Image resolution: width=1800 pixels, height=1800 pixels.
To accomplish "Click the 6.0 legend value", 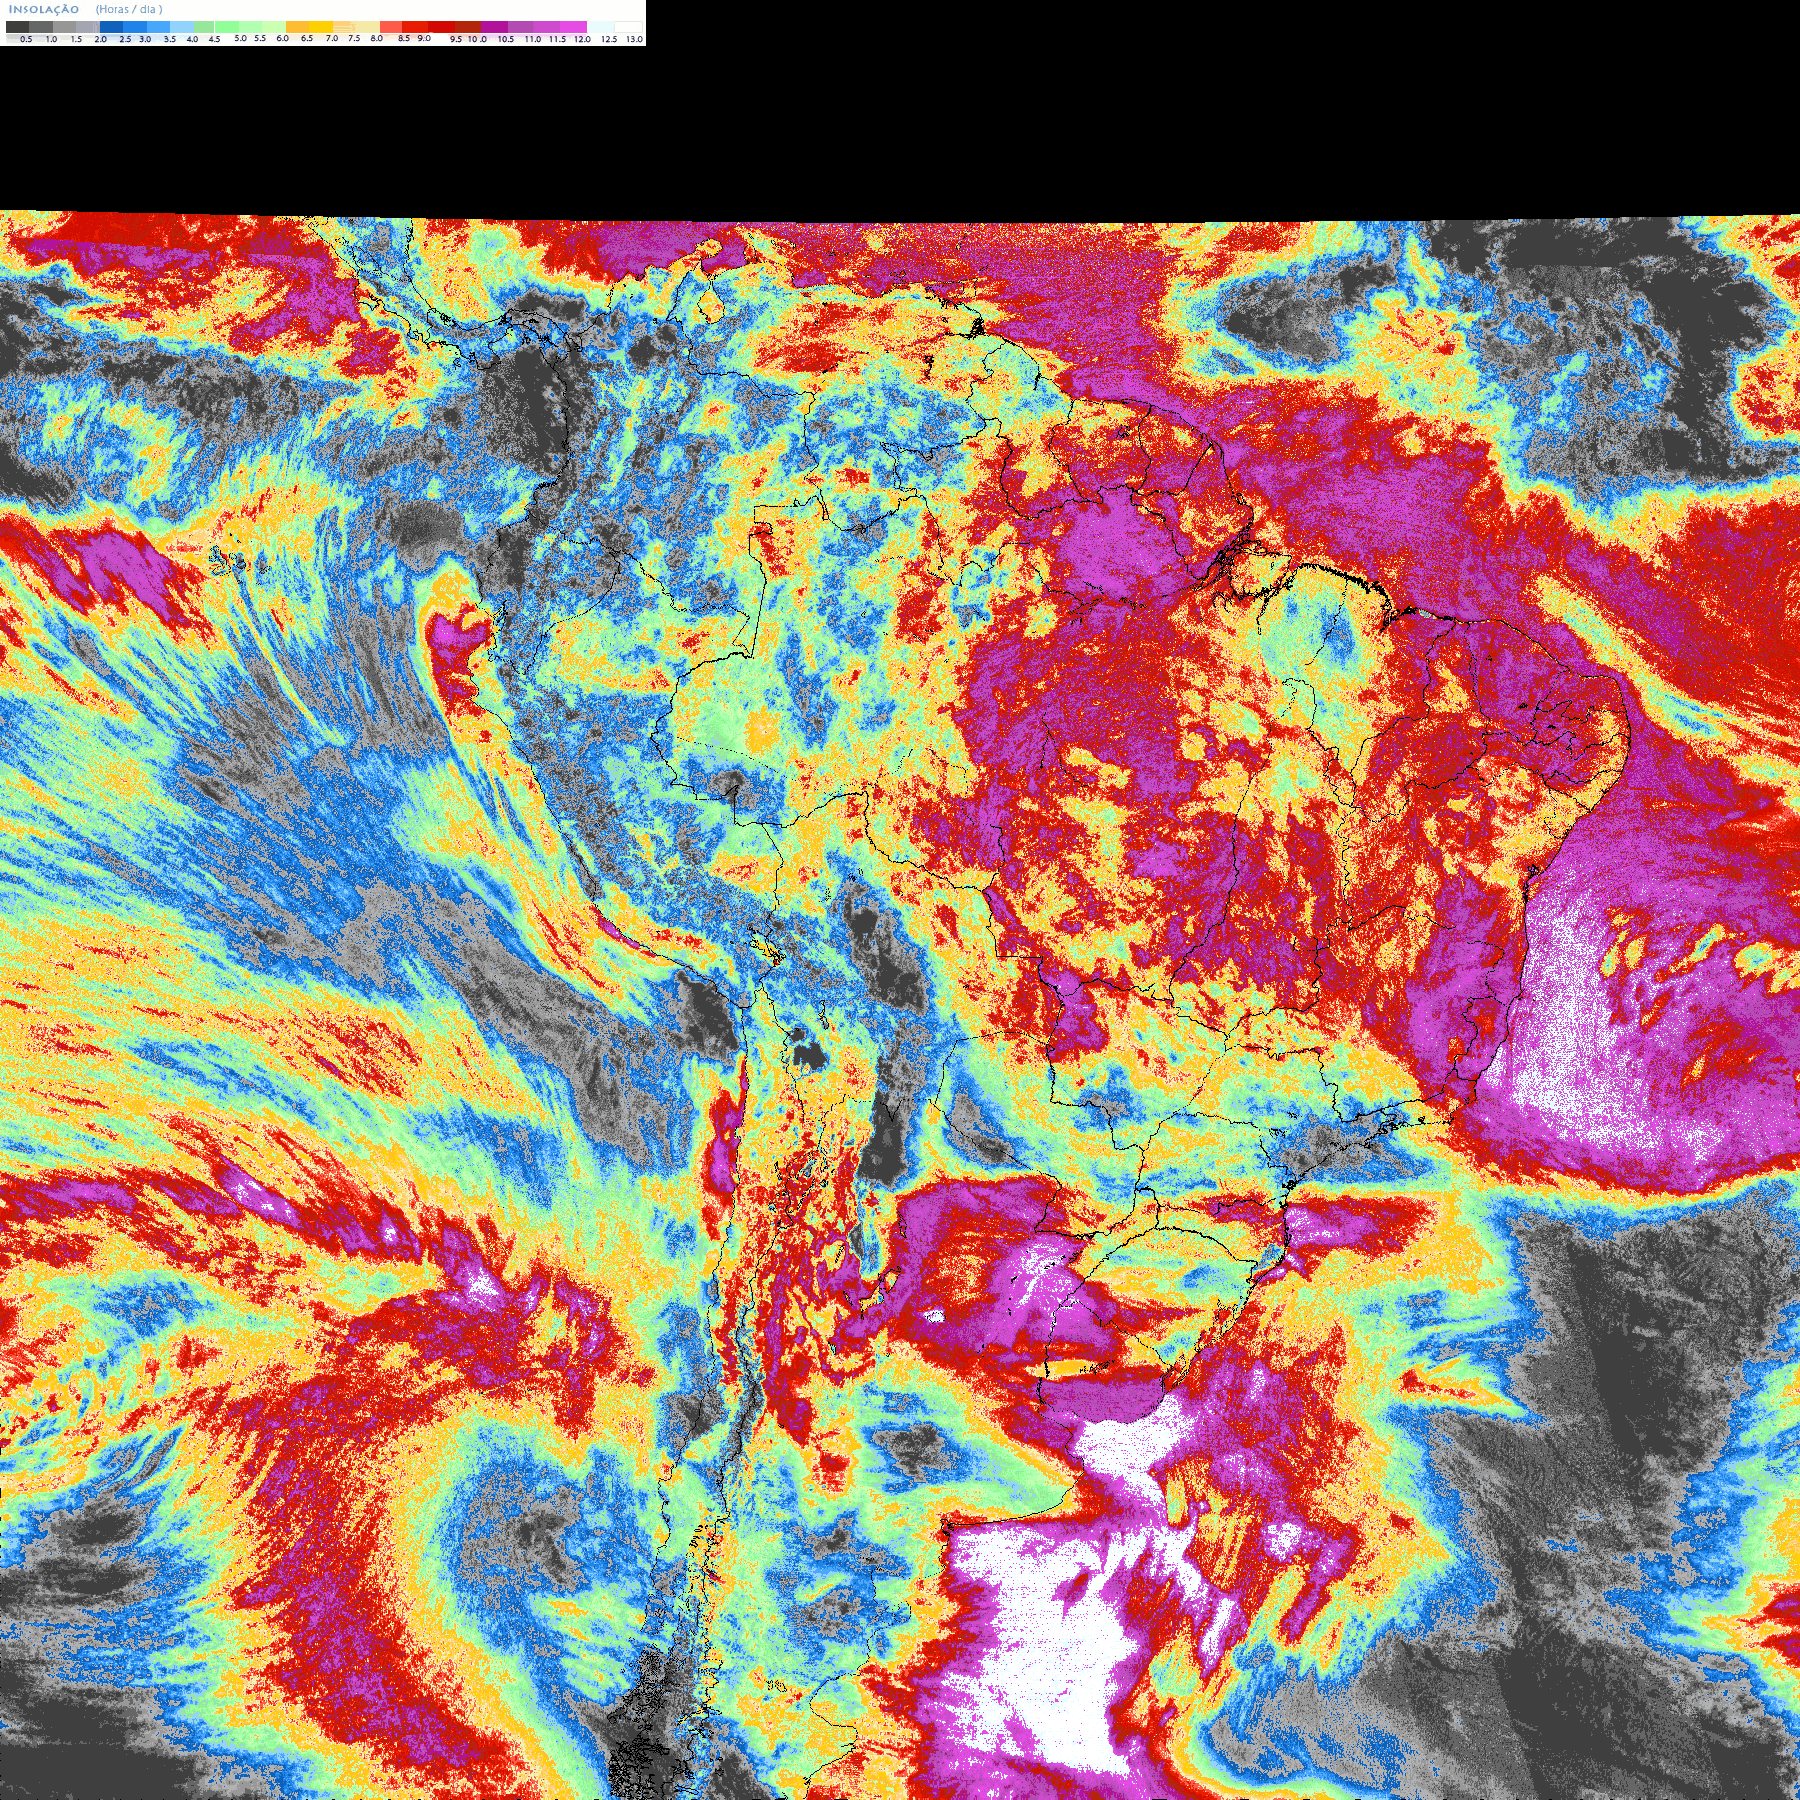I will [283, 38].
